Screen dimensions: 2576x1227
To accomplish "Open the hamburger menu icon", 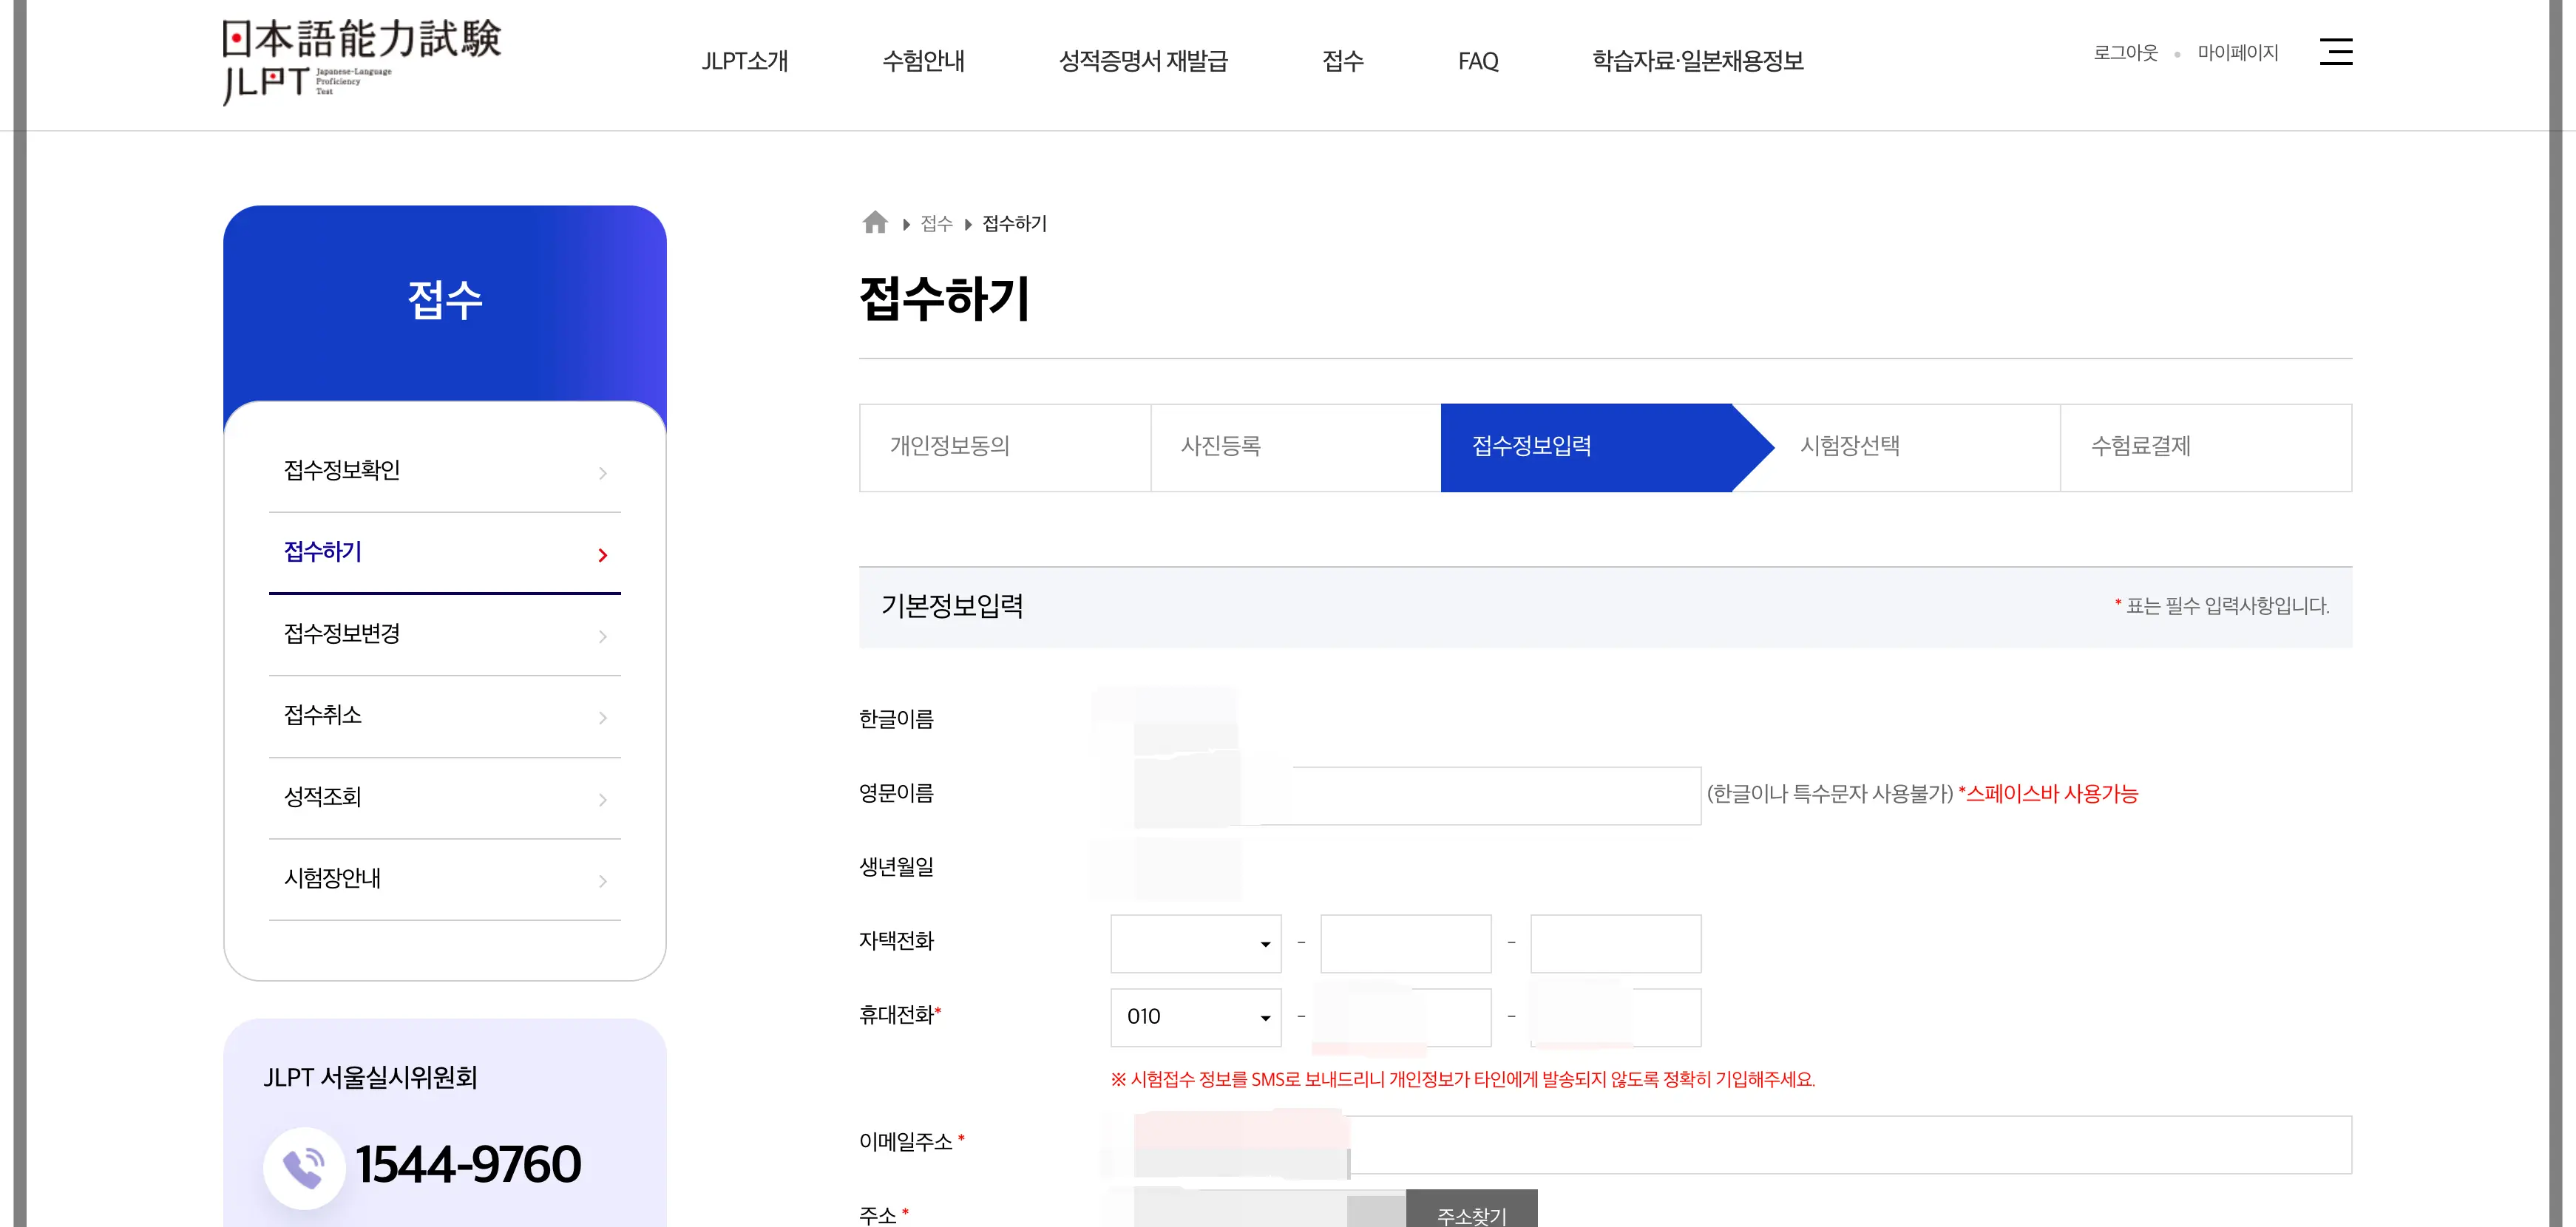I will coord(2335,52).
